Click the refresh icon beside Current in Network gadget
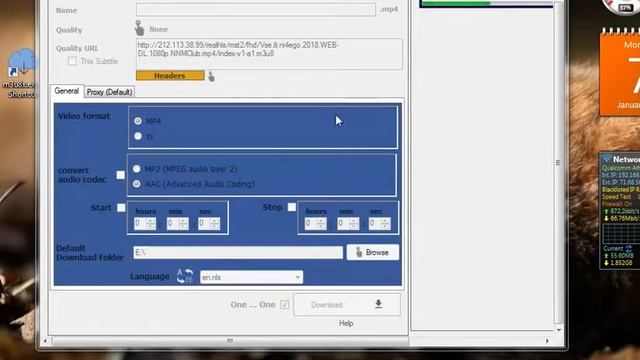This screenshot has width=640, height=360. tap(629, 248)
